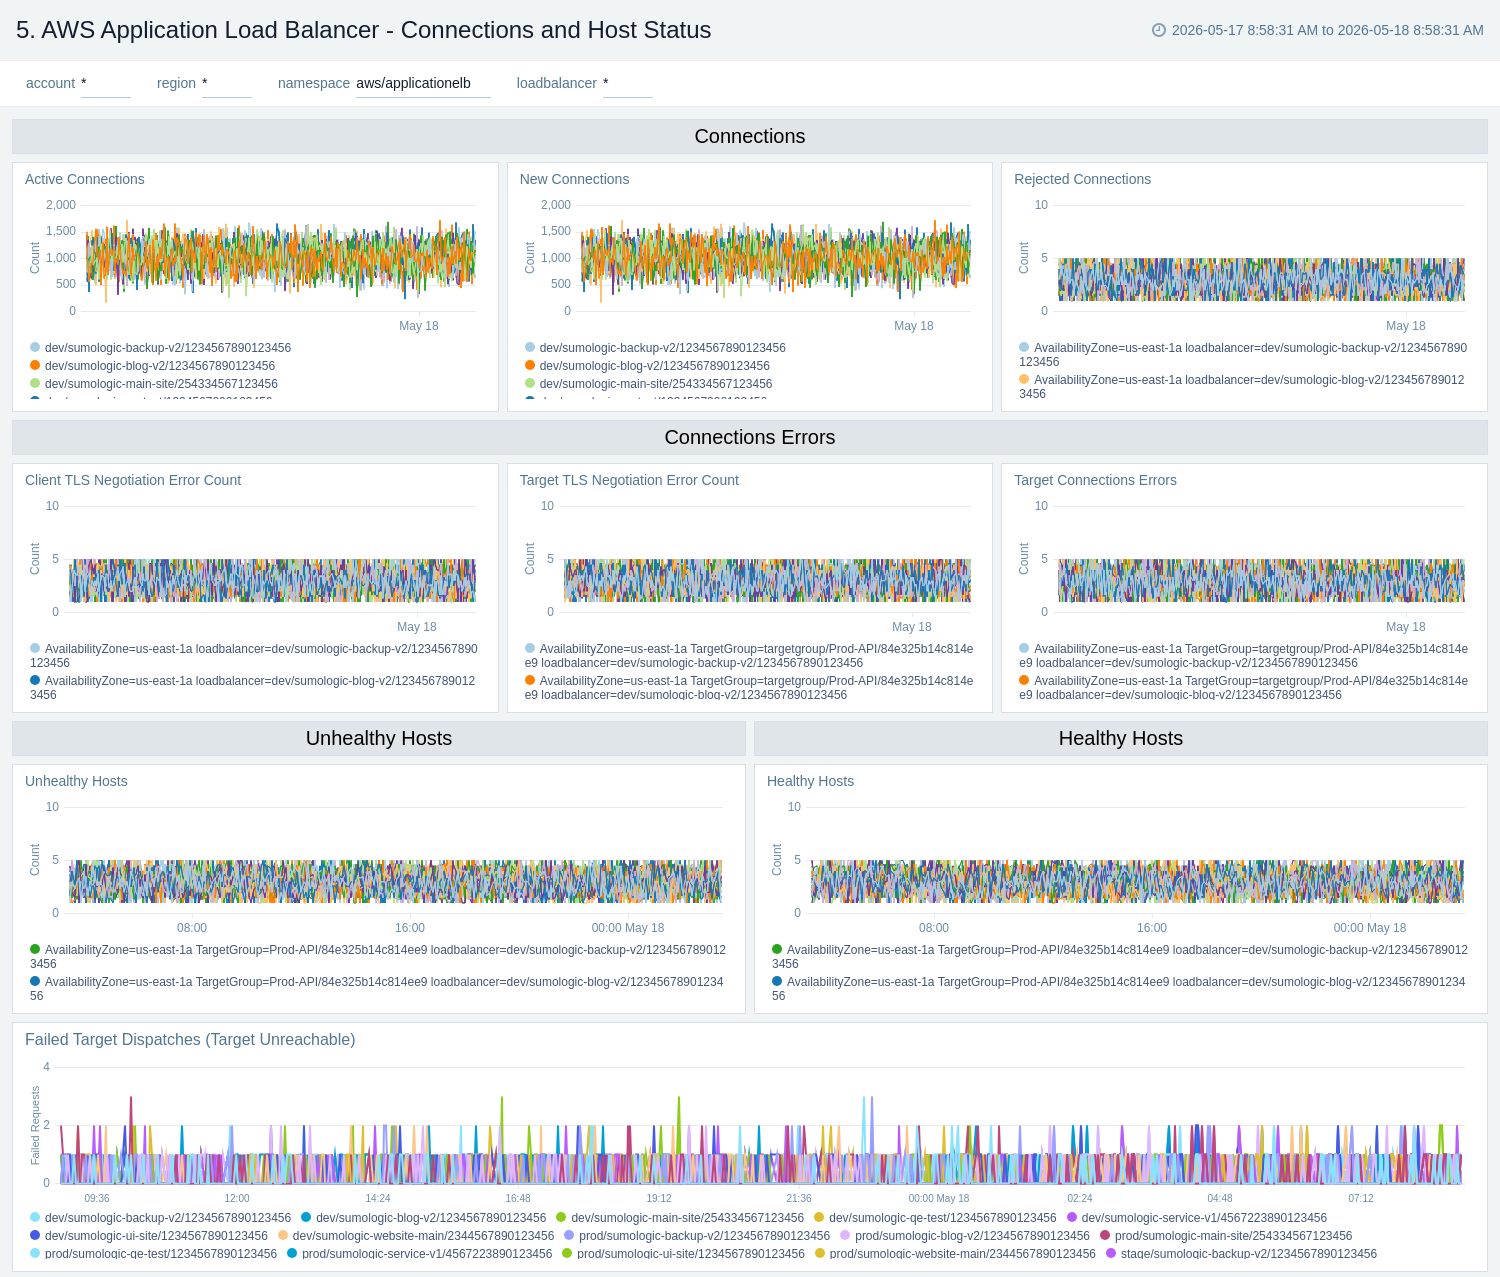Open Target TLS Negotiation Error Count panel title
The height and width of the screenshot is (1277, 1500).
coord(629,480)
